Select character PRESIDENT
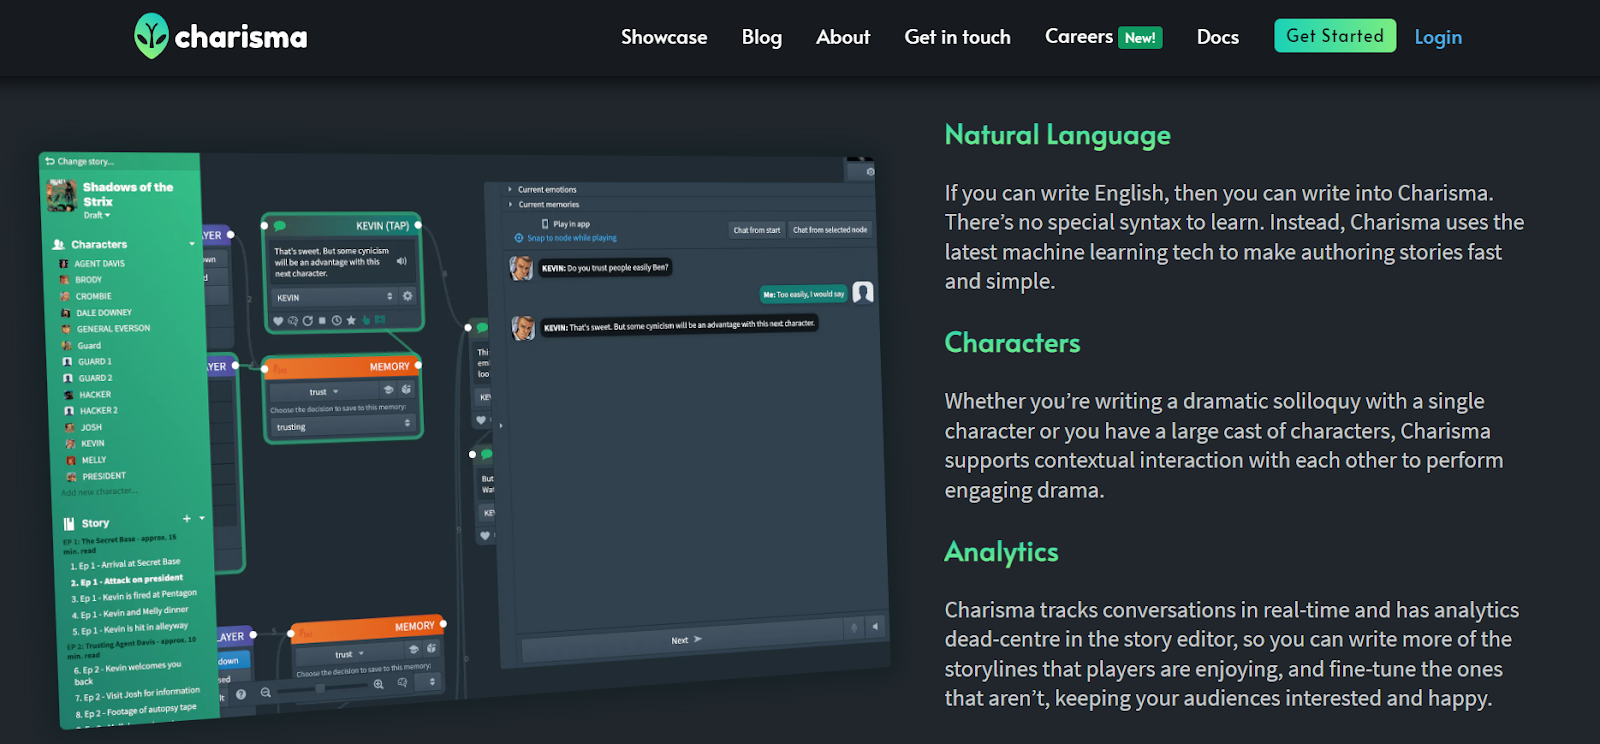The height and width of the screenshot is (744, 1600). click(96, 476)
